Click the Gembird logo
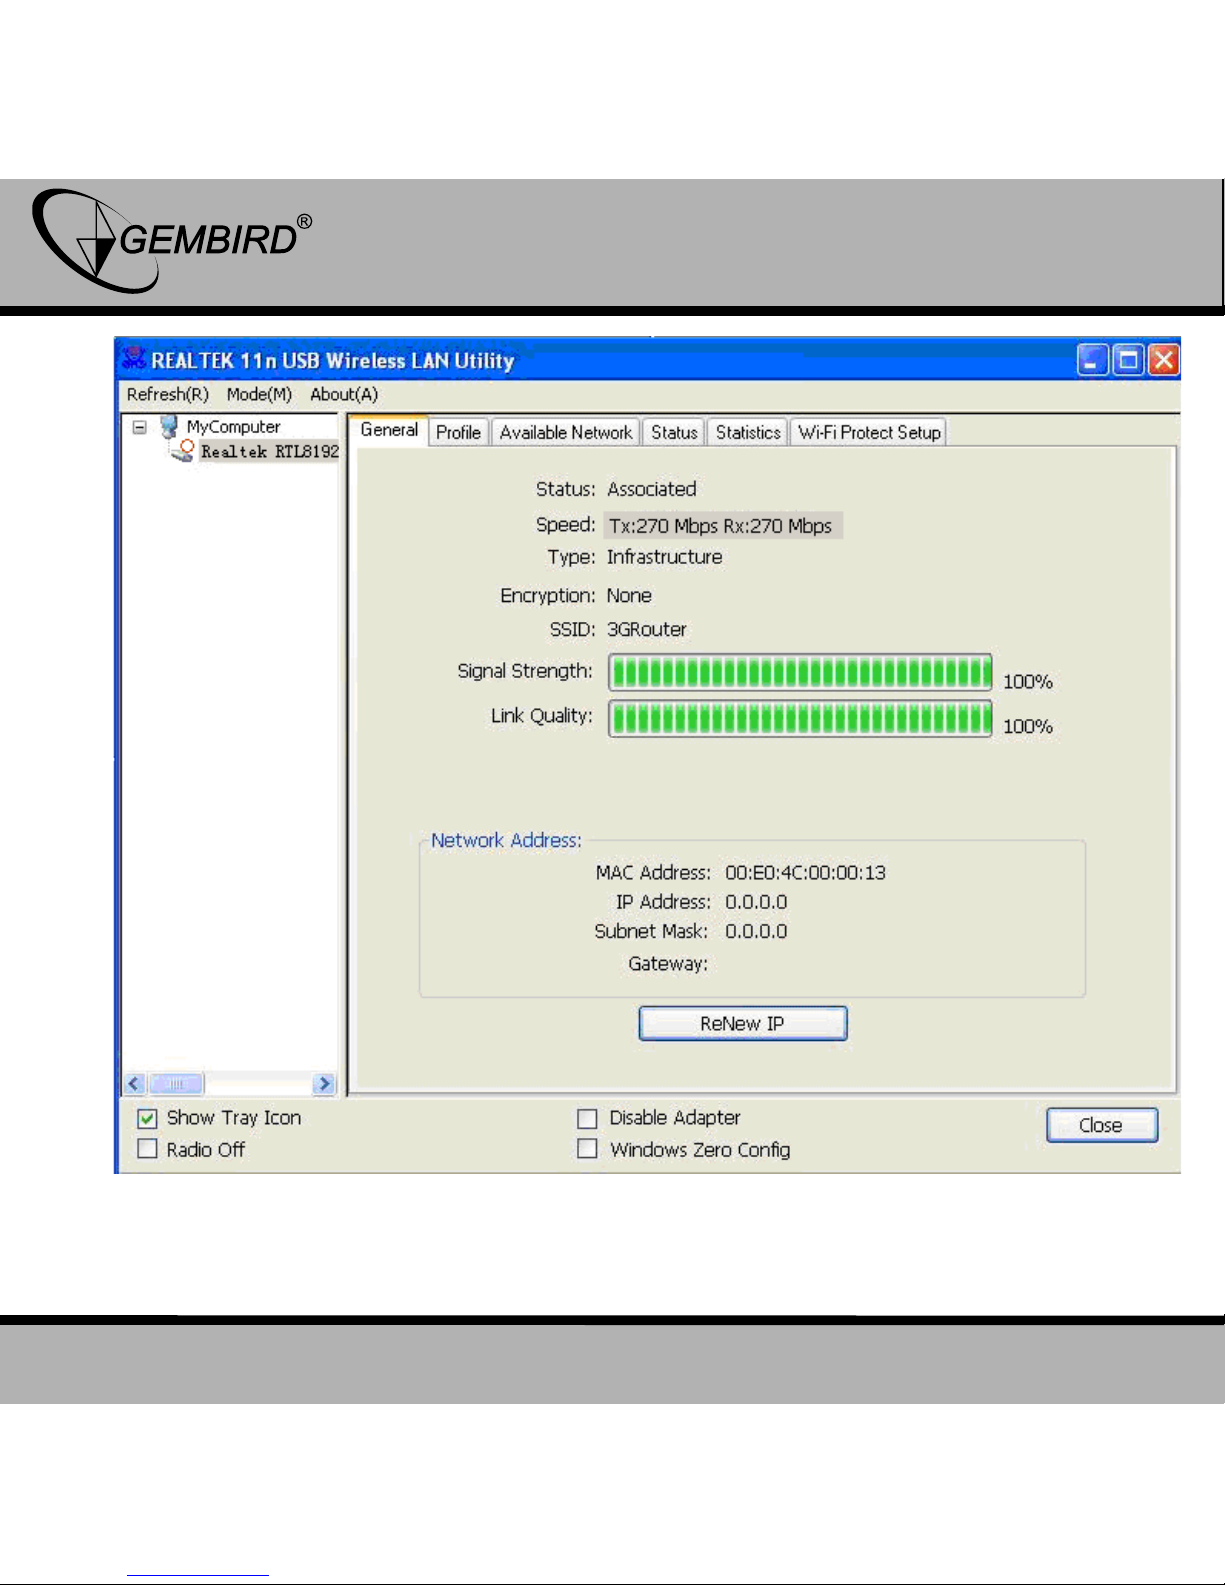 pos(171,241)
